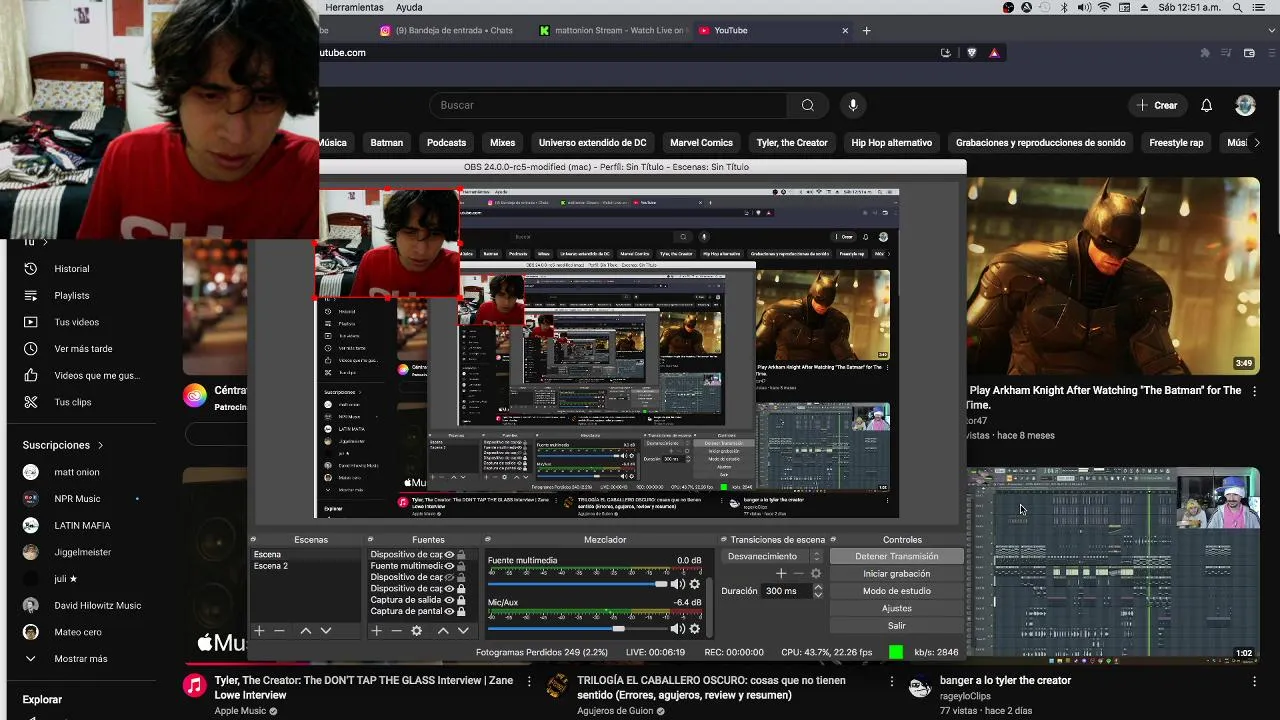The width and height of the screenshot is (1280, 720).
Task: Open Historial in YouTube sidebar
Action: [x=71, y=269]
